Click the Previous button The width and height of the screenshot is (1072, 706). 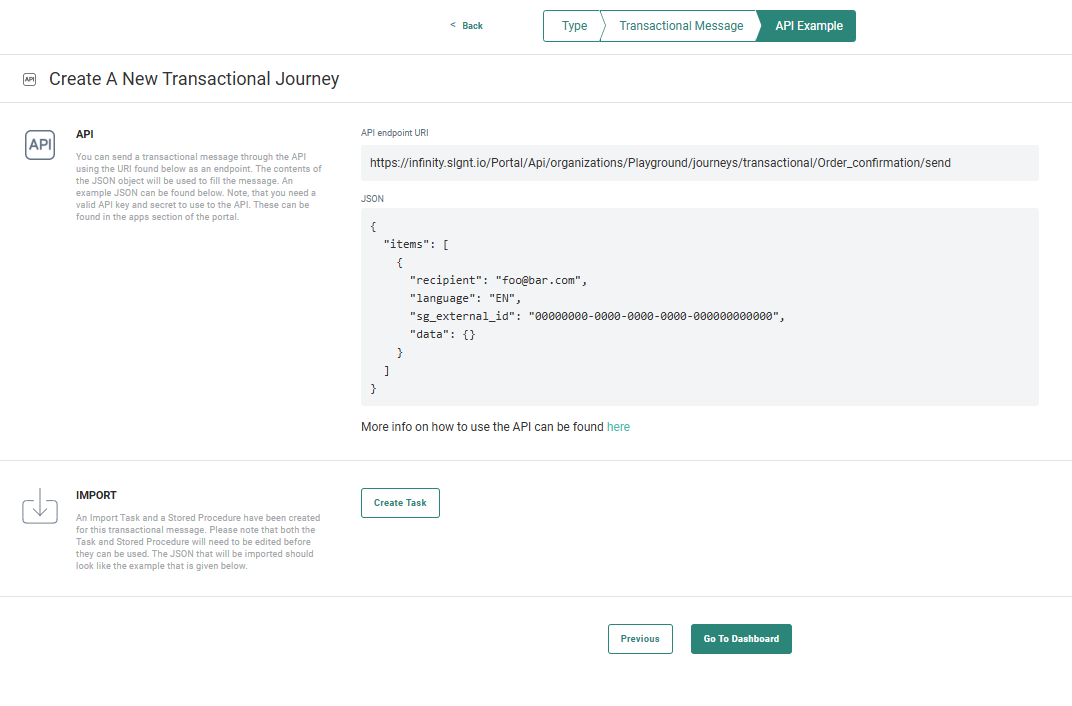[x=640, y=639]
